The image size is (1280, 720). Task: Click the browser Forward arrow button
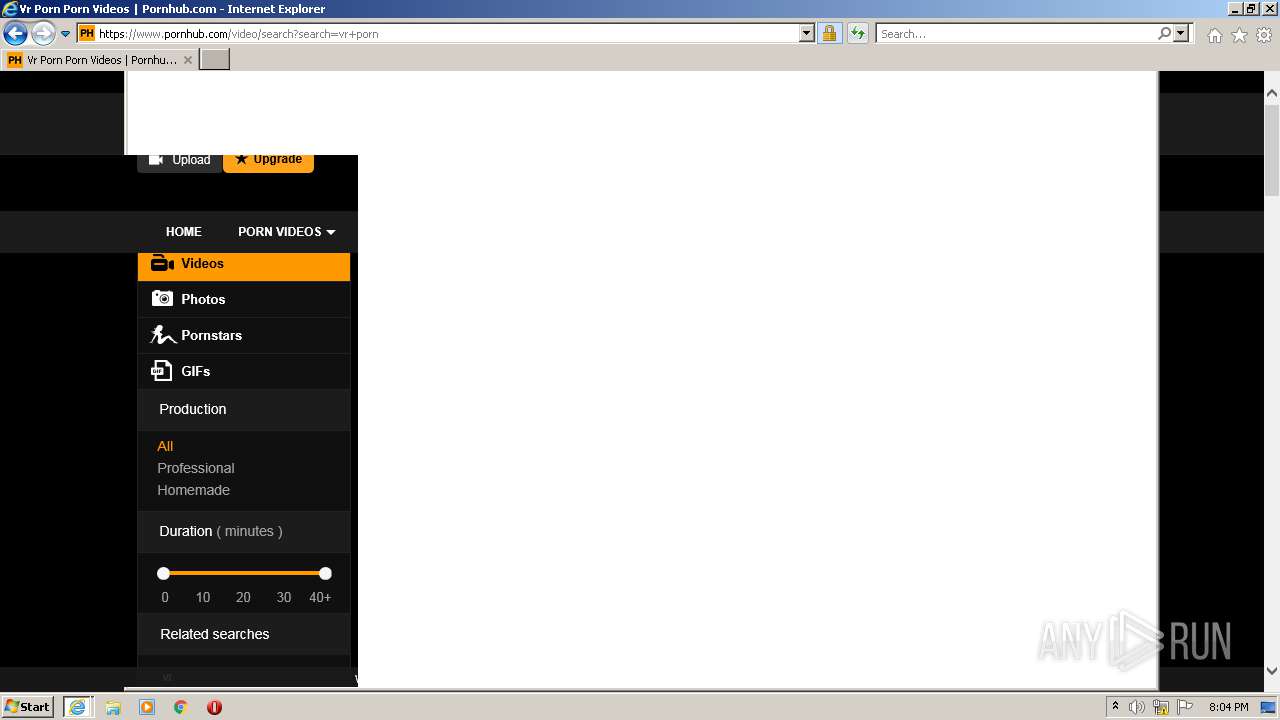tap(43, 34)
